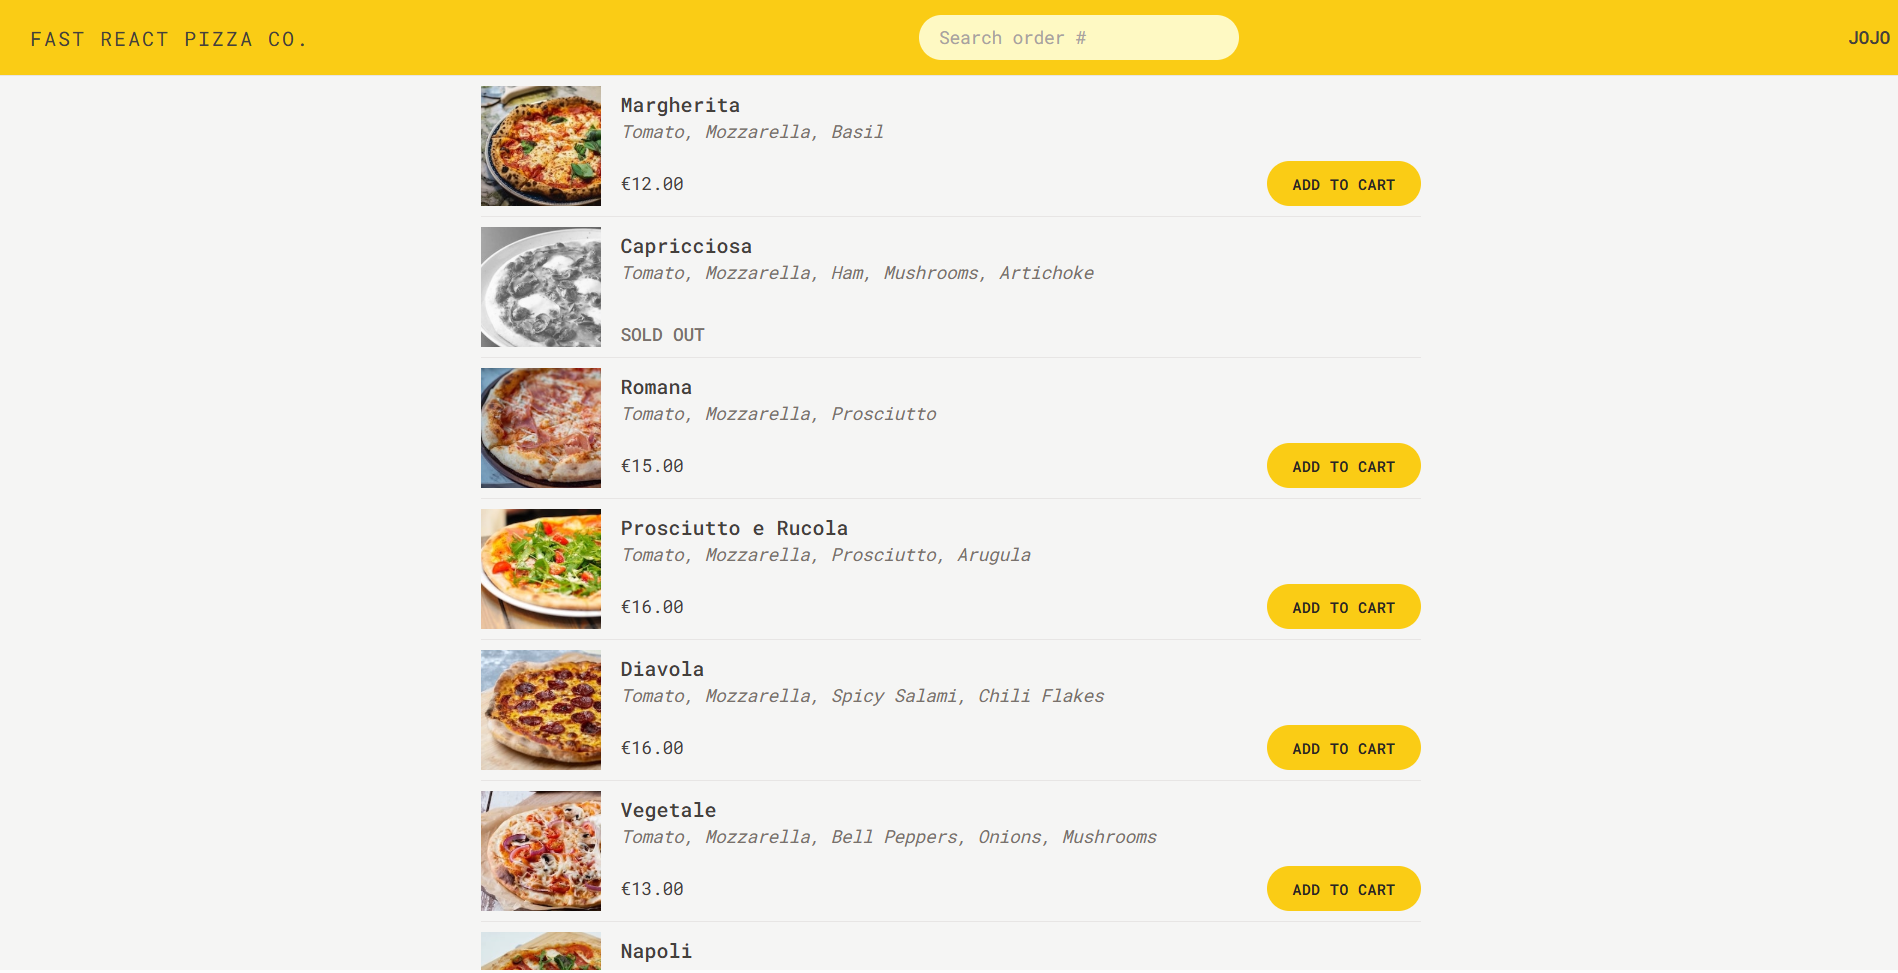
Task: Select the Capricciosa pizza name
Action: [x=686, y=245]
